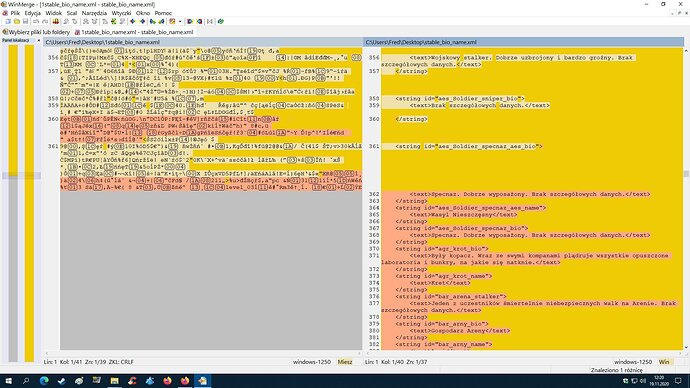Open Panel lokalizacji dropdown arrow
690x388 pixels.
point(39,40)
